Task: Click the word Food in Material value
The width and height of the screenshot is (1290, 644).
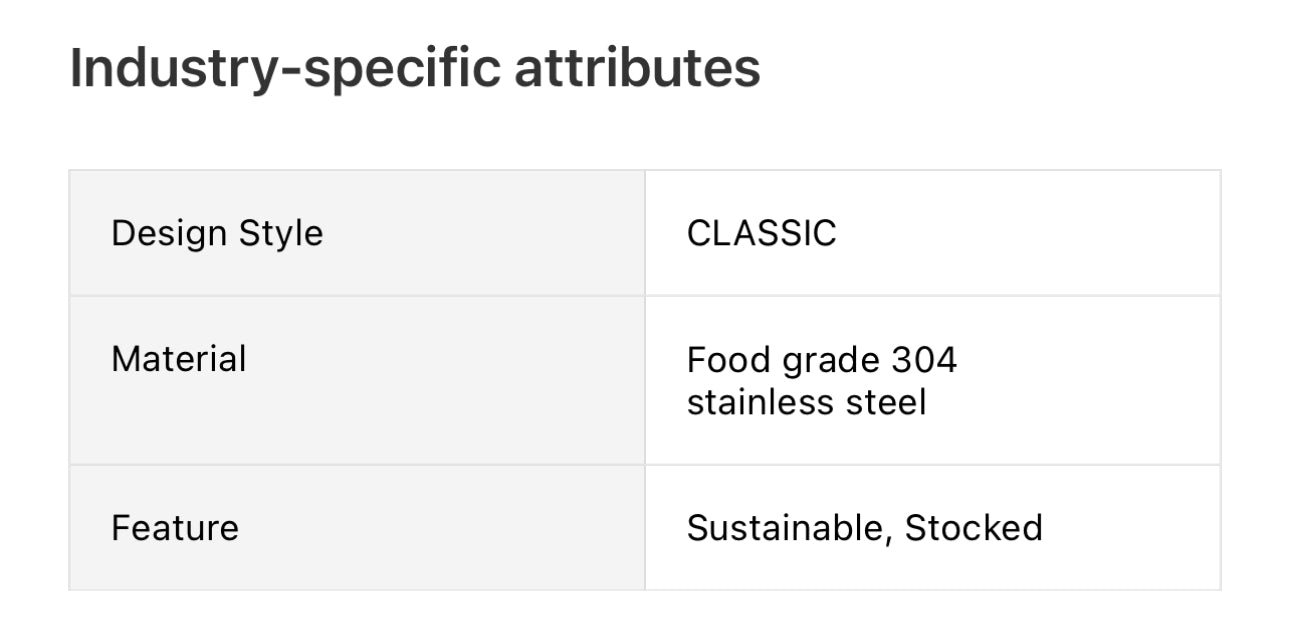Action: click(729, 360)
